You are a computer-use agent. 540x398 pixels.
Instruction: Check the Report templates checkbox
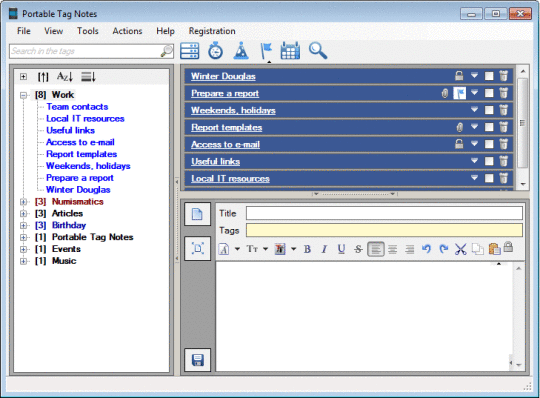coord(489,127)
